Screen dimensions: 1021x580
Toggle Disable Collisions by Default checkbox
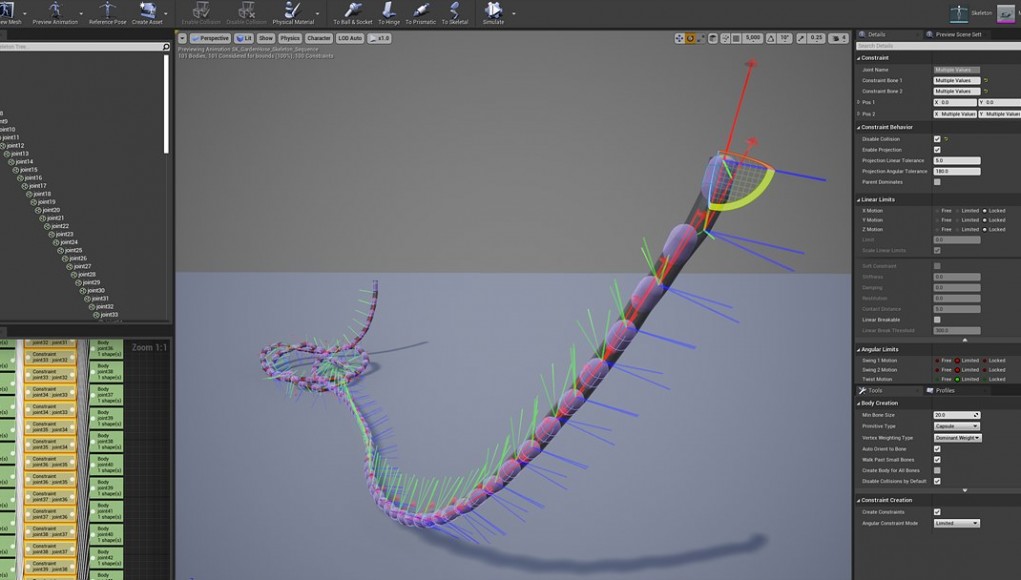click(x=937, y=481)
